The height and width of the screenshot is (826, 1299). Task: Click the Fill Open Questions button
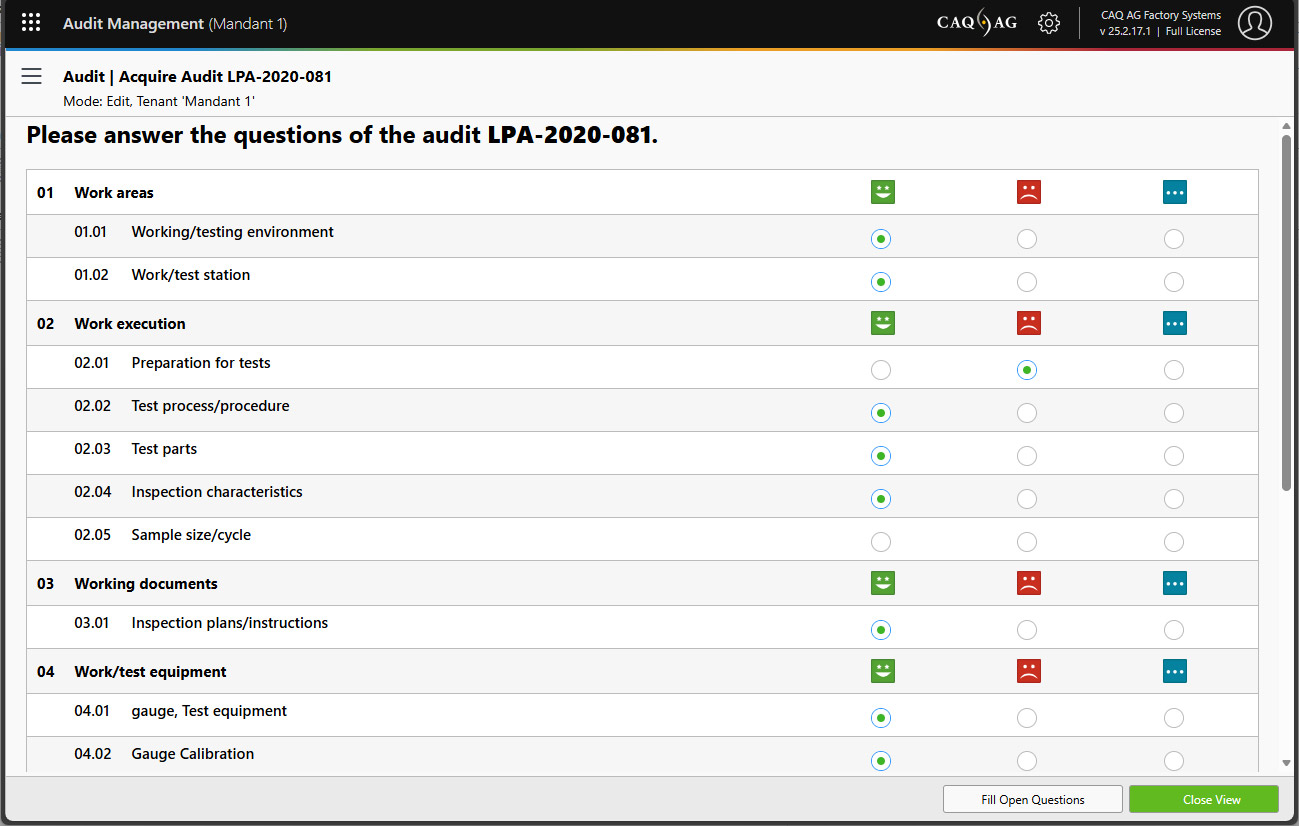(1032, 799)
